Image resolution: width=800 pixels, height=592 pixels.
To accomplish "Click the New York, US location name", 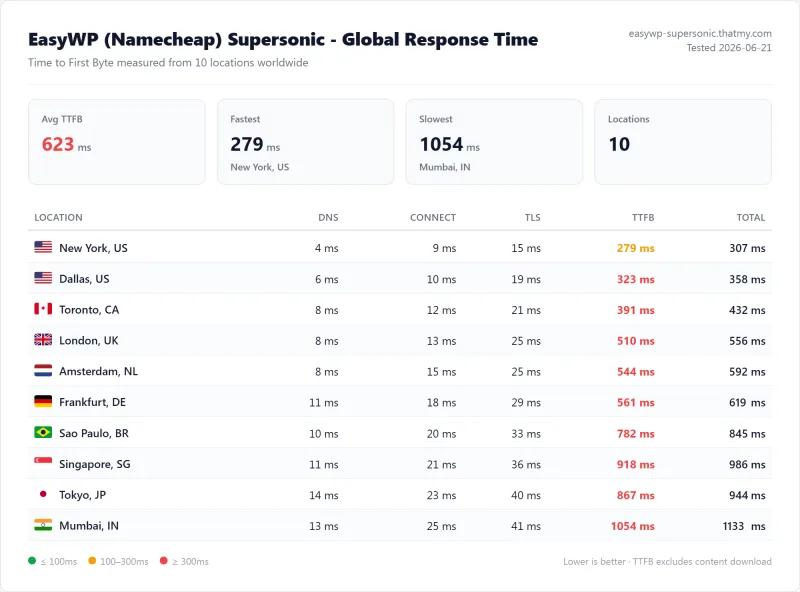I will click(93, 248).
